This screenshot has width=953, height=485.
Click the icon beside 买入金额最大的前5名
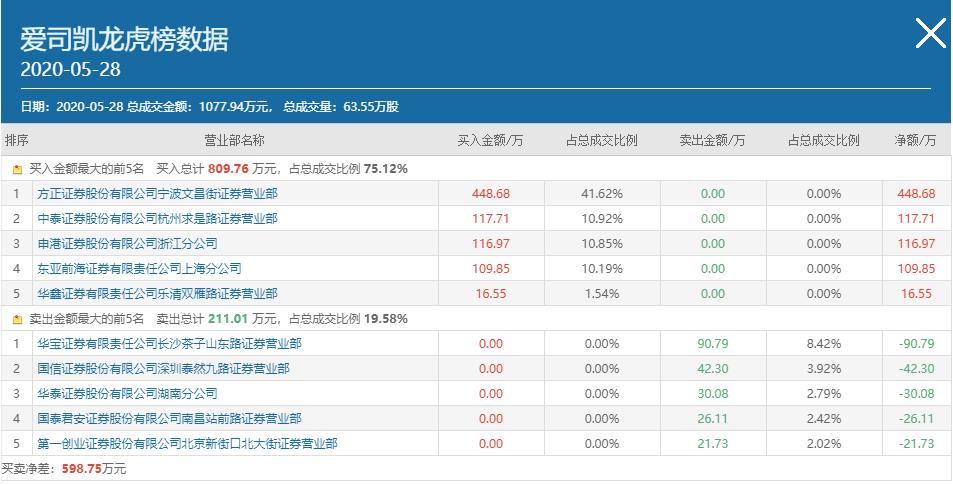17,170
